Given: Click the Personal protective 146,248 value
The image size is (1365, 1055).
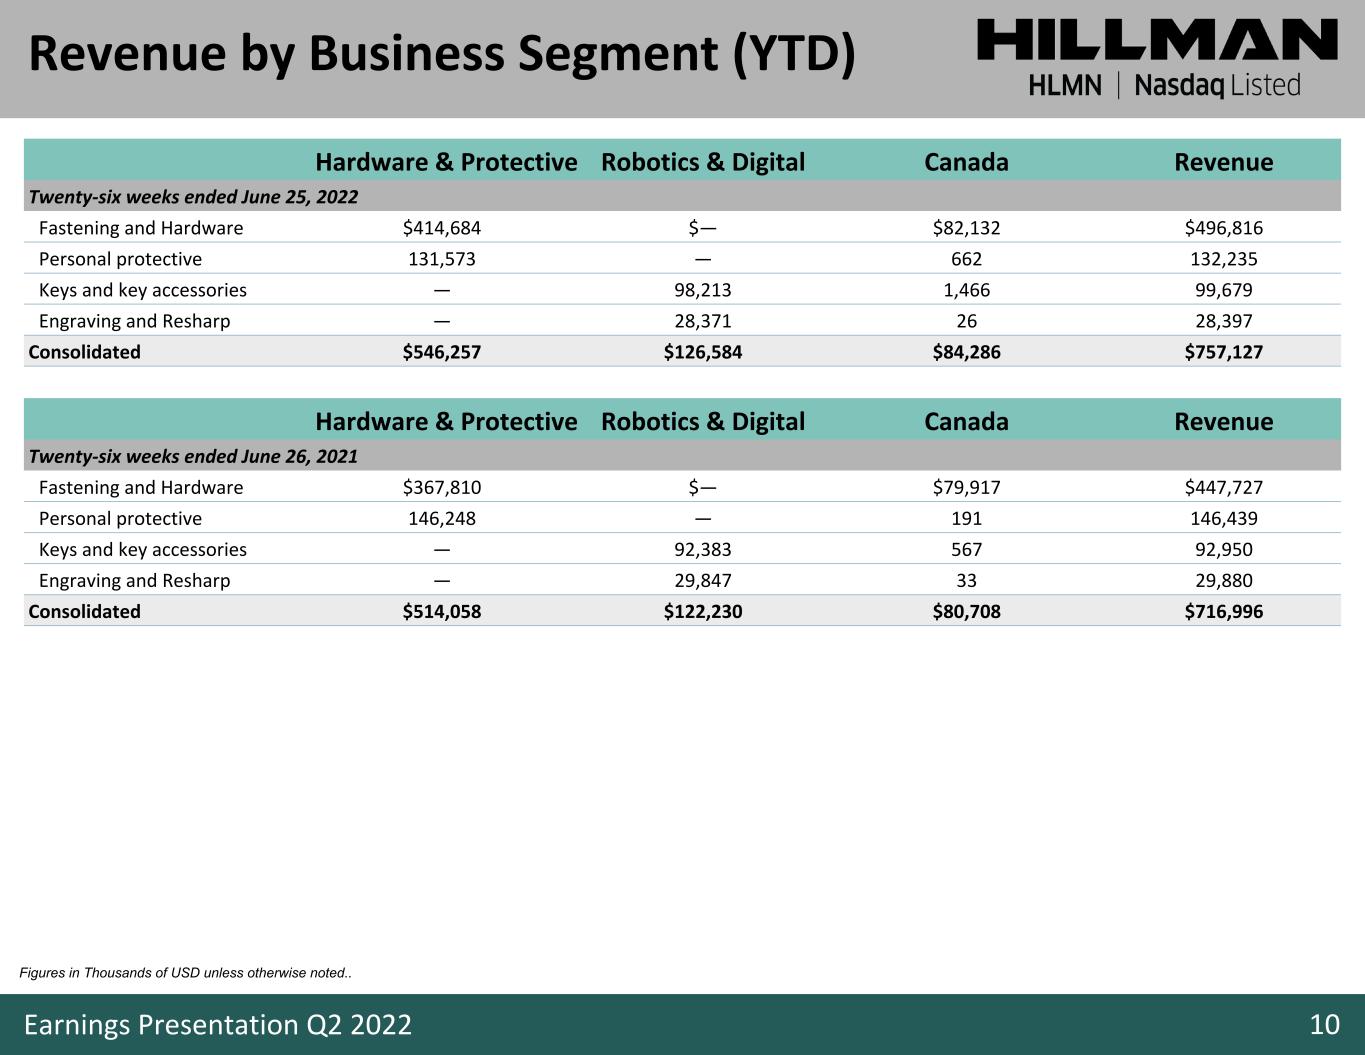Looking at the screenshot, I should 442,518.
